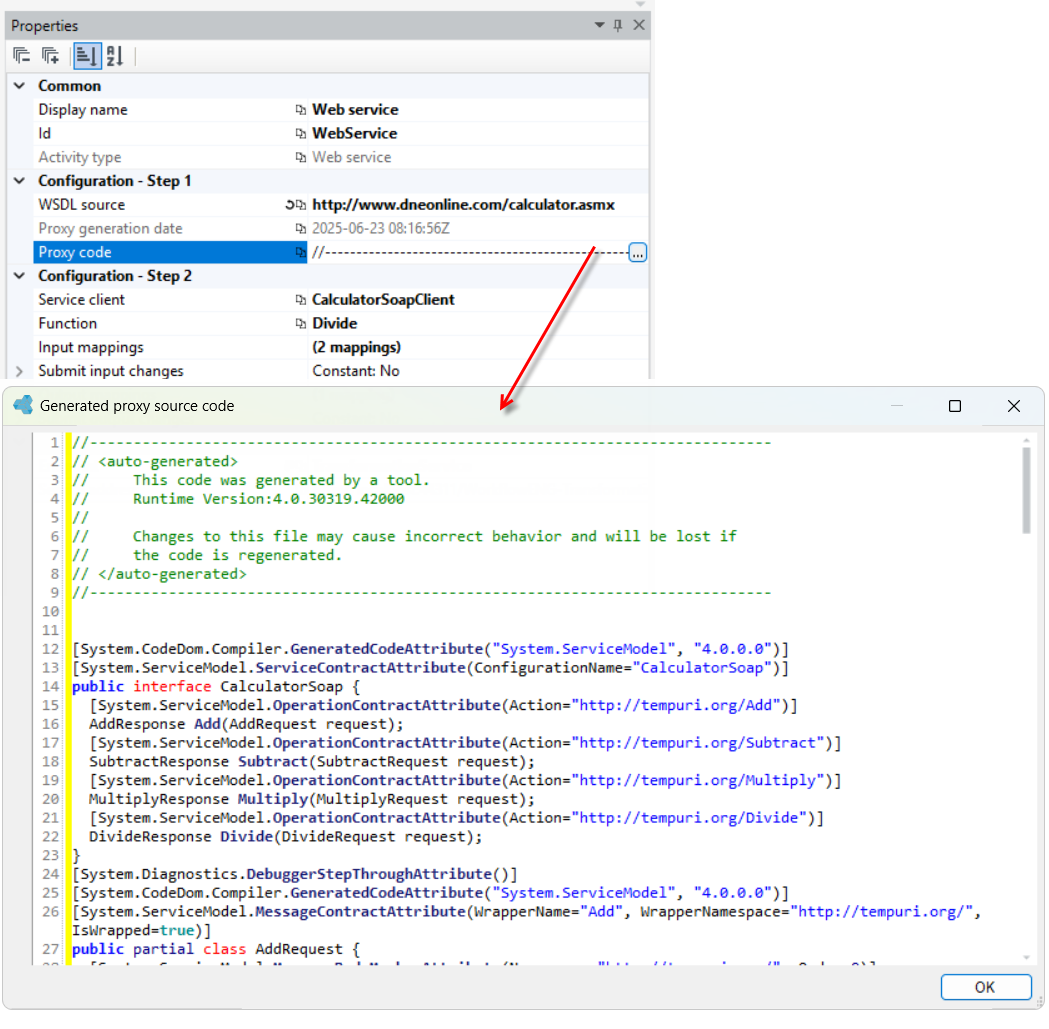This screenshot has height=1029, width=1049.
Task: Click the Proxy generation date value
Action: [x=381, y=229]
